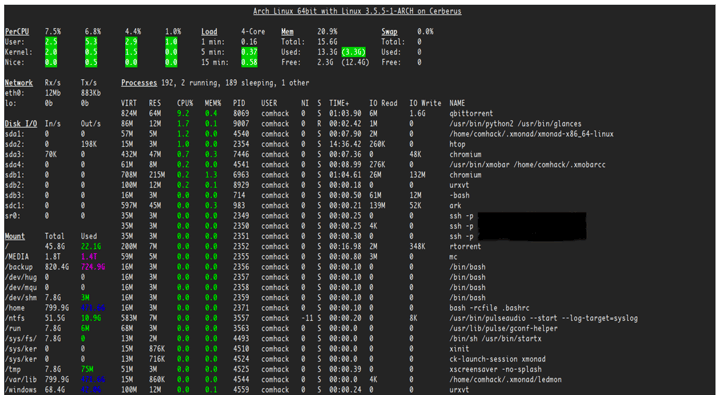Select the ark process name
The height and width of the screenshot is (395, 720).
pos(456,205)
